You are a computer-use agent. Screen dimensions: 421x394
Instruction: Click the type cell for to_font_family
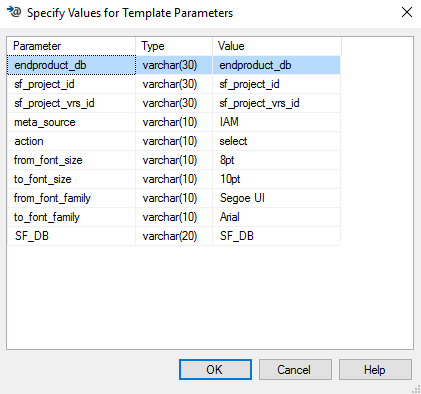[174, 217]
